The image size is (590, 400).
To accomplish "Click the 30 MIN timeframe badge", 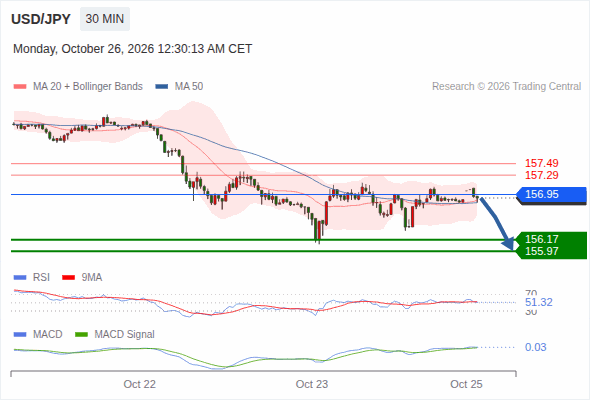I will tap(105, 19).
